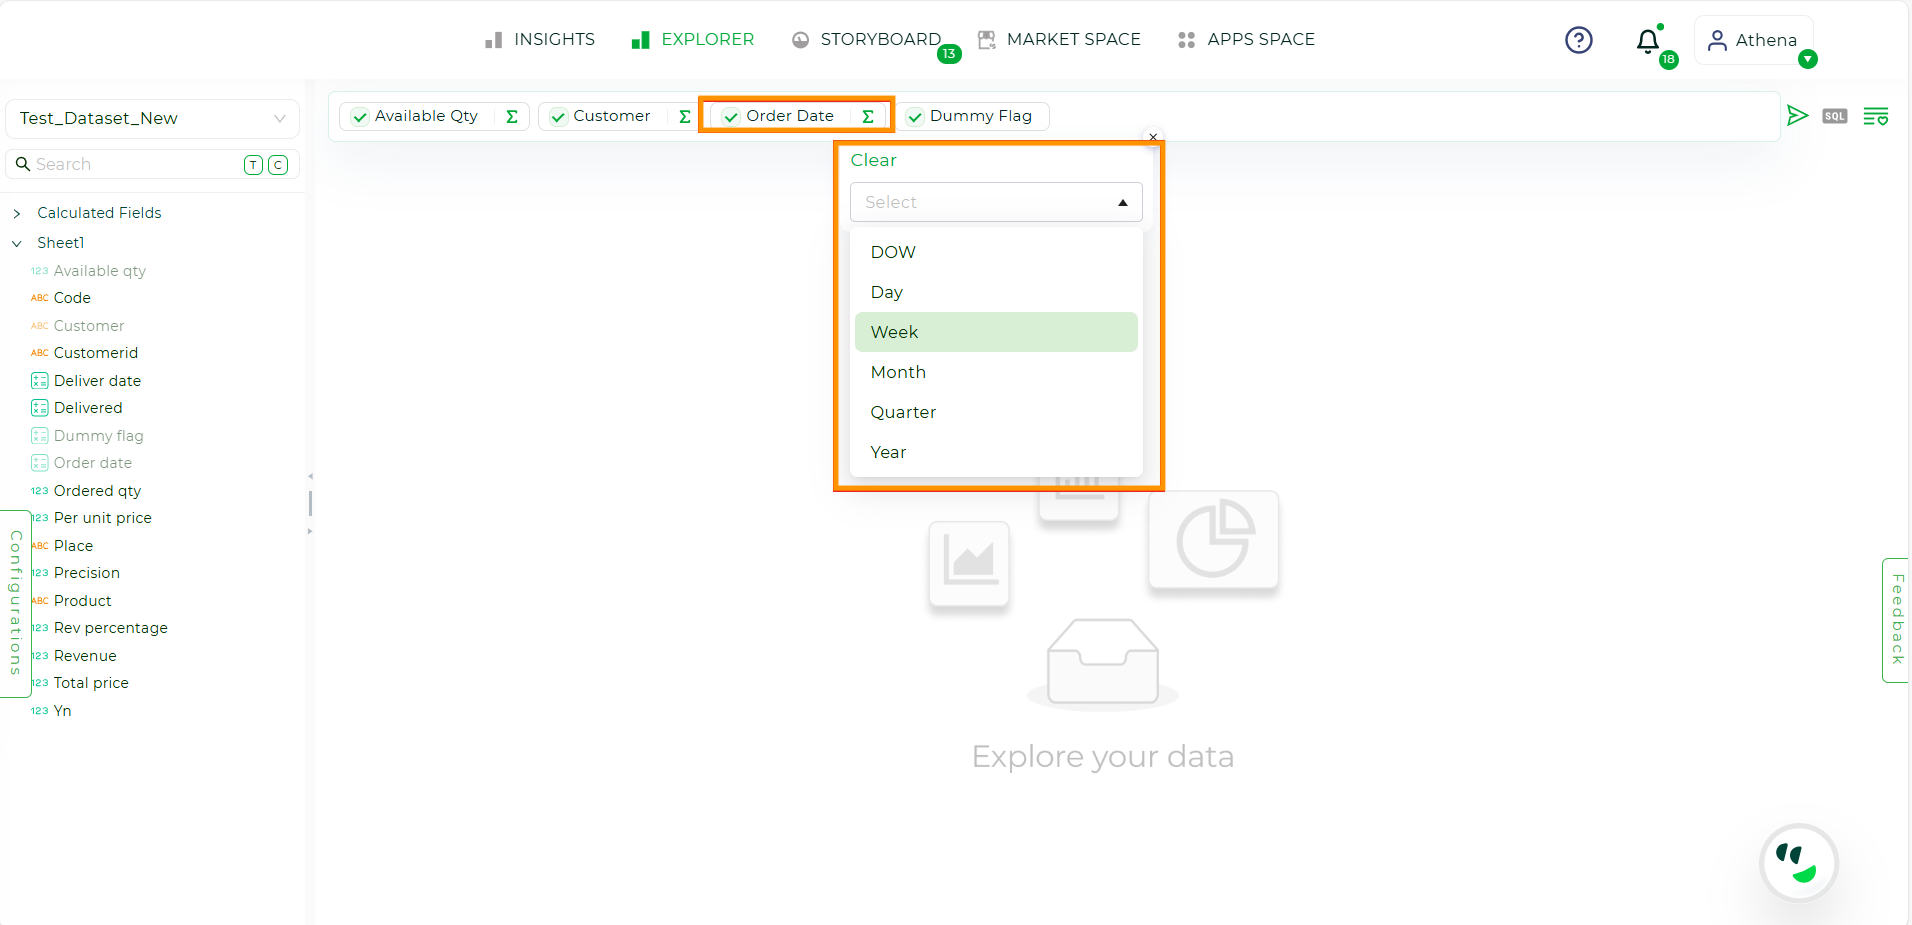The height and width of the screenshot is (925, 1912).
Task: Toggle the Dummy Flag checkmark off
Action: [x=914, y=116]
